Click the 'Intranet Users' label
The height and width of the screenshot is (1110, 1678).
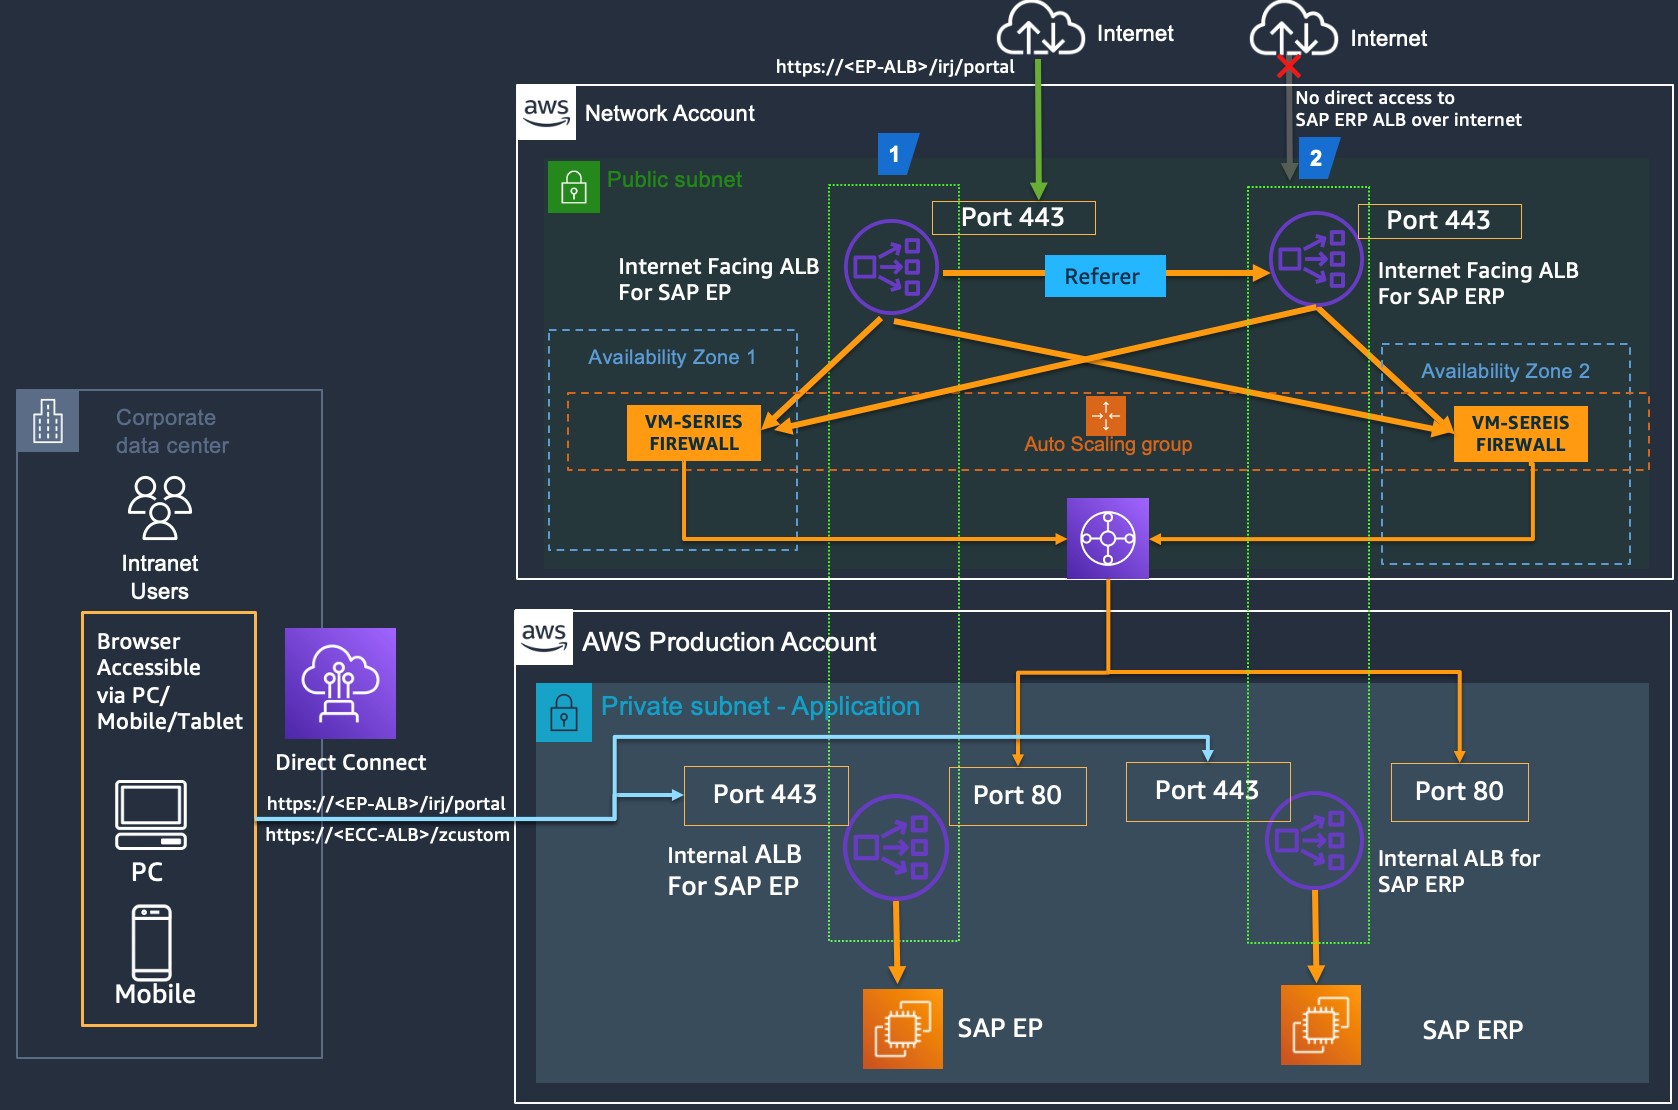click(x=160, y=577)
